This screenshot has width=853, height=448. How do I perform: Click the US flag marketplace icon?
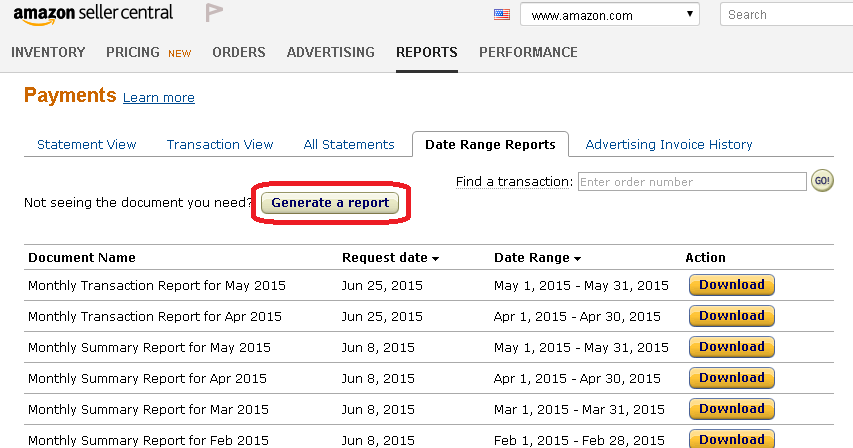click(502, 15)
